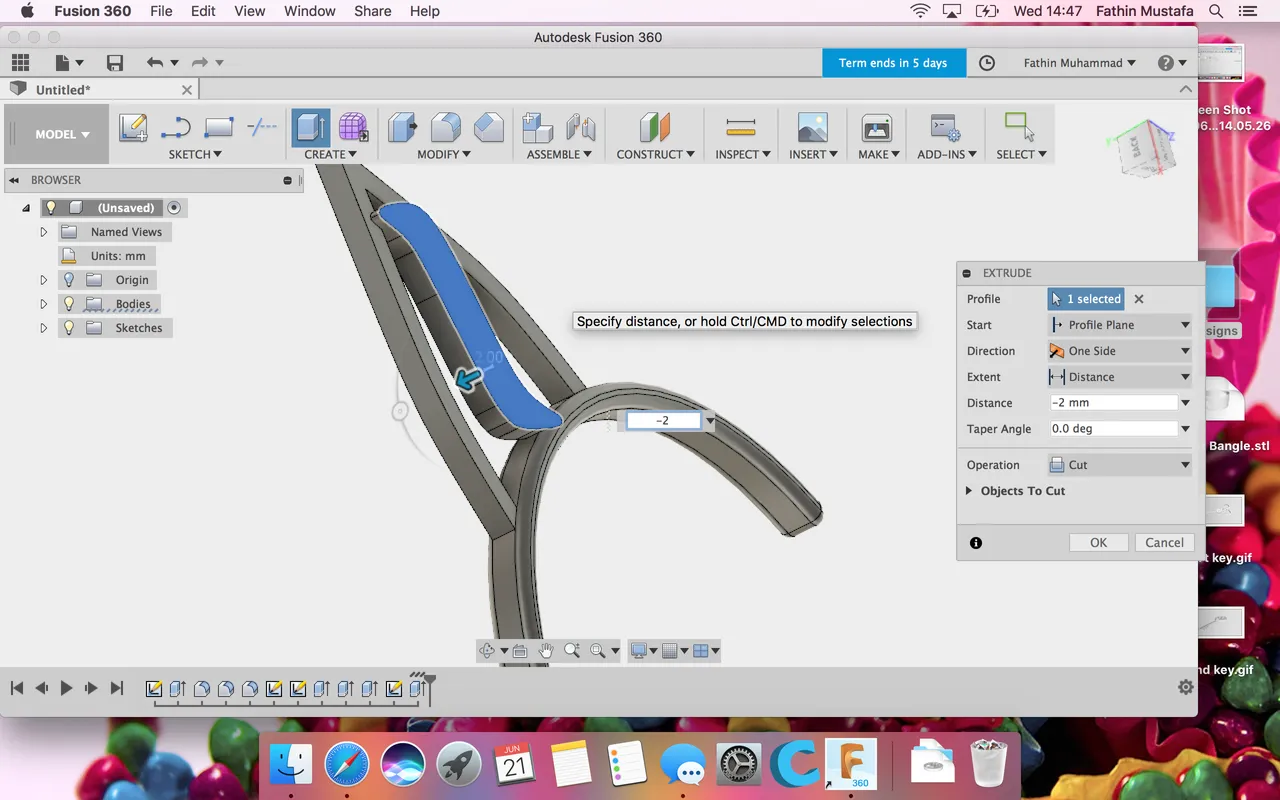This screenshot has width=1280, height=800.
Task: Click the Select tool icon
Action: pyautogui.click(x=1019, y=128)
